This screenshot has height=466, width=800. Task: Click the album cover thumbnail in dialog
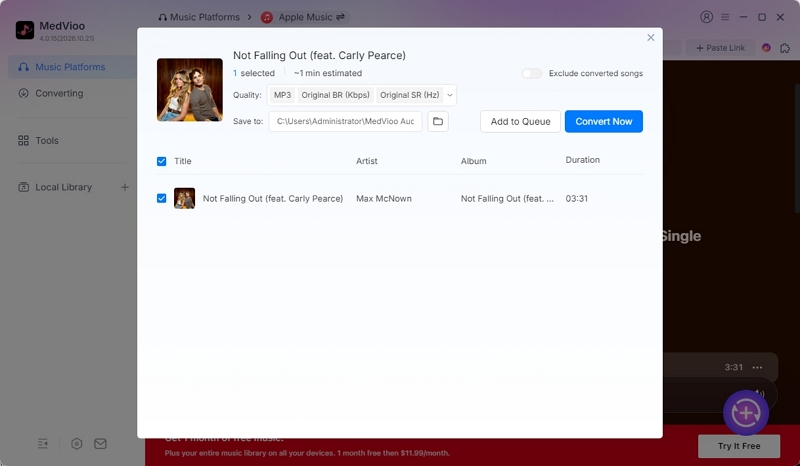pos(190,90)
